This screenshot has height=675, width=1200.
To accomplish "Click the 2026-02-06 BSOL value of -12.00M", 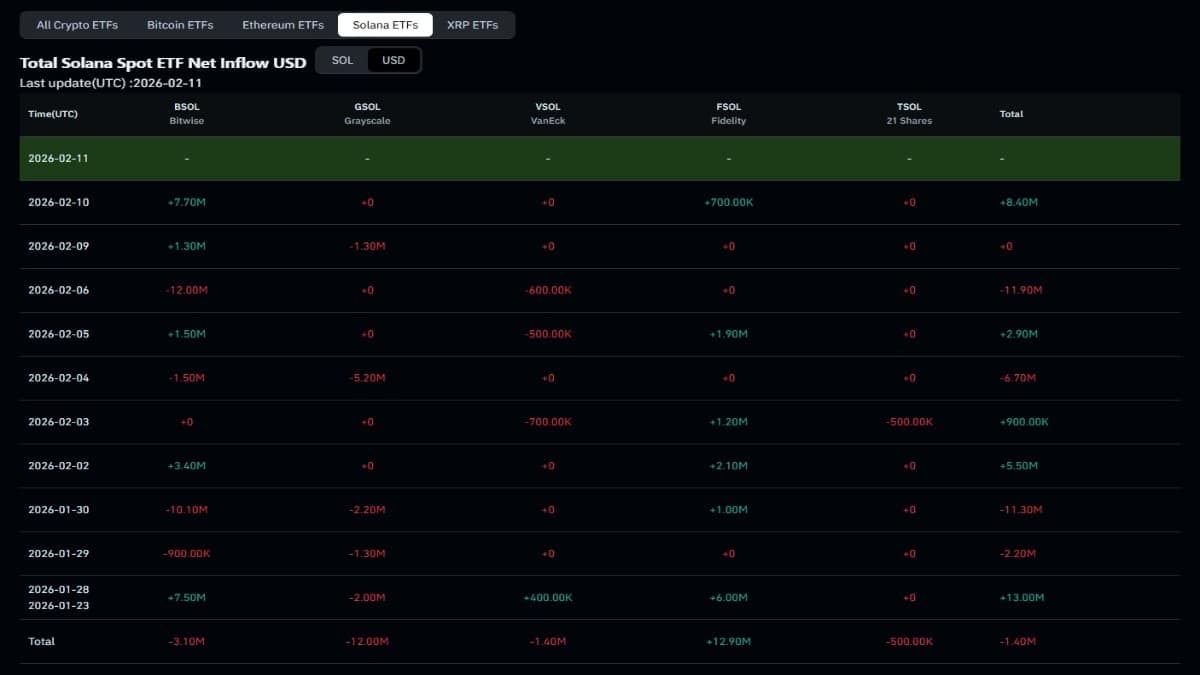I will [x=186, y=290].
